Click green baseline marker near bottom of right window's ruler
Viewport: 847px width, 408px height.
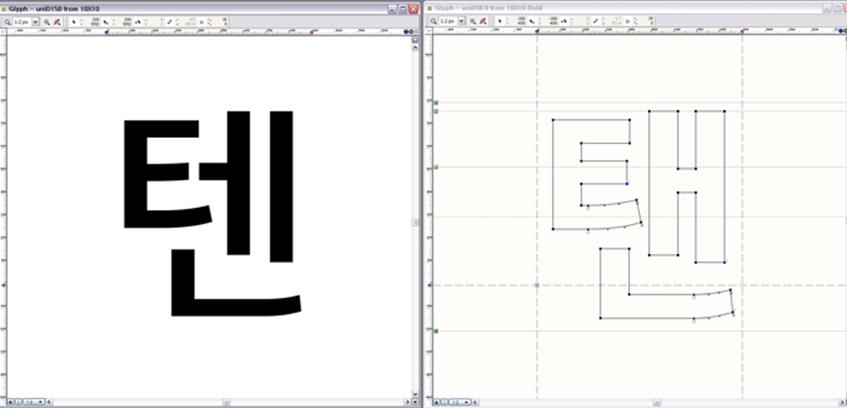click(x=436, y=330)
